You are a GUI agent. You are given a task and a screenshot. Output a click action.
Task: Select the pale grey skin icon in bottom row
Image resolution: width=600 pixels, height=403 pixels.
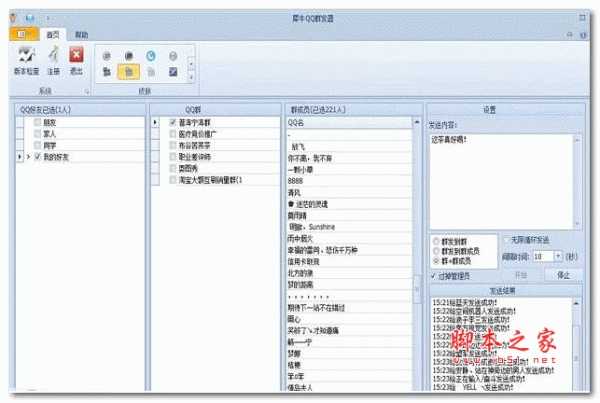click(151, 72)
